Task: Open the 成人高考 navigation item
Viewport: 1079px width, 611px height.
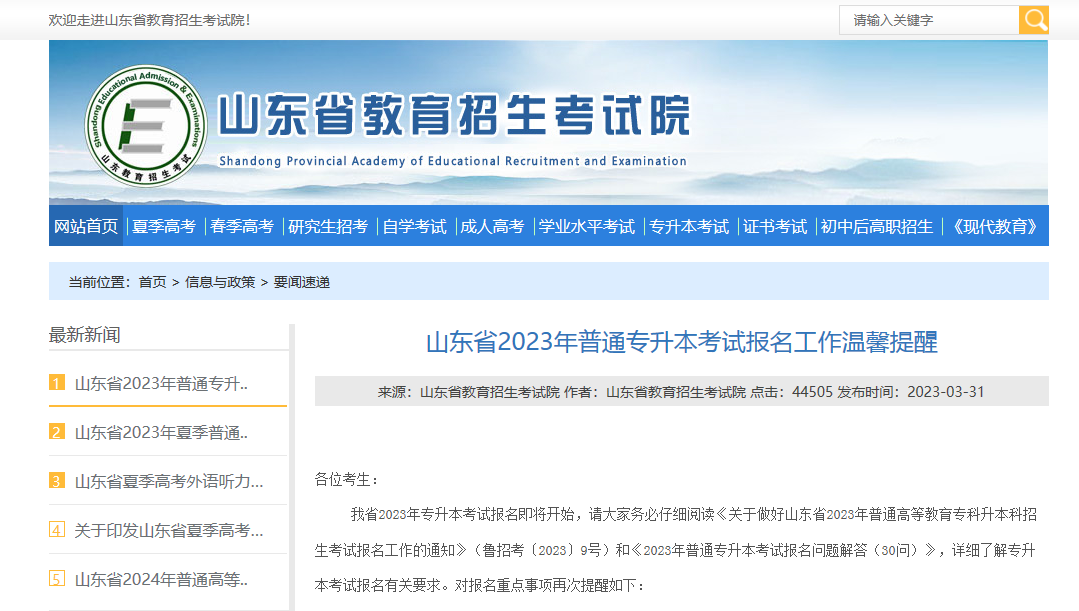Action: click(492, 226)
